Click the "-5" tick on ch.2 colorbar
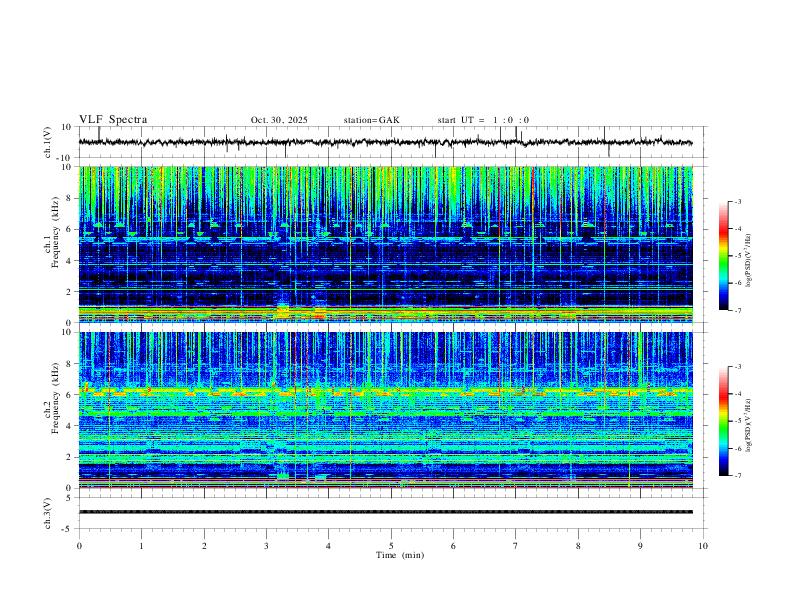792x612 pixels. click(738, 421)
